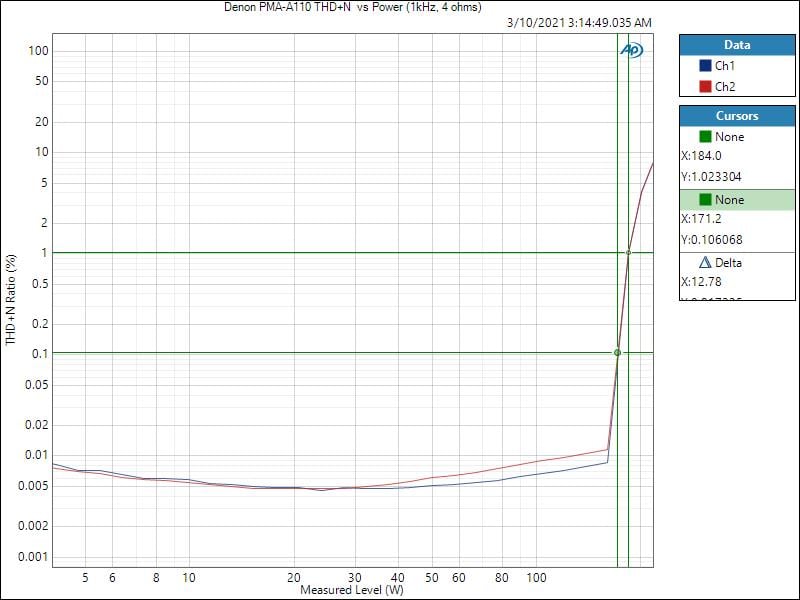Select the X:184.0 cursor value
This screenshot has height=600, width=800.
[x=701, y=156]
